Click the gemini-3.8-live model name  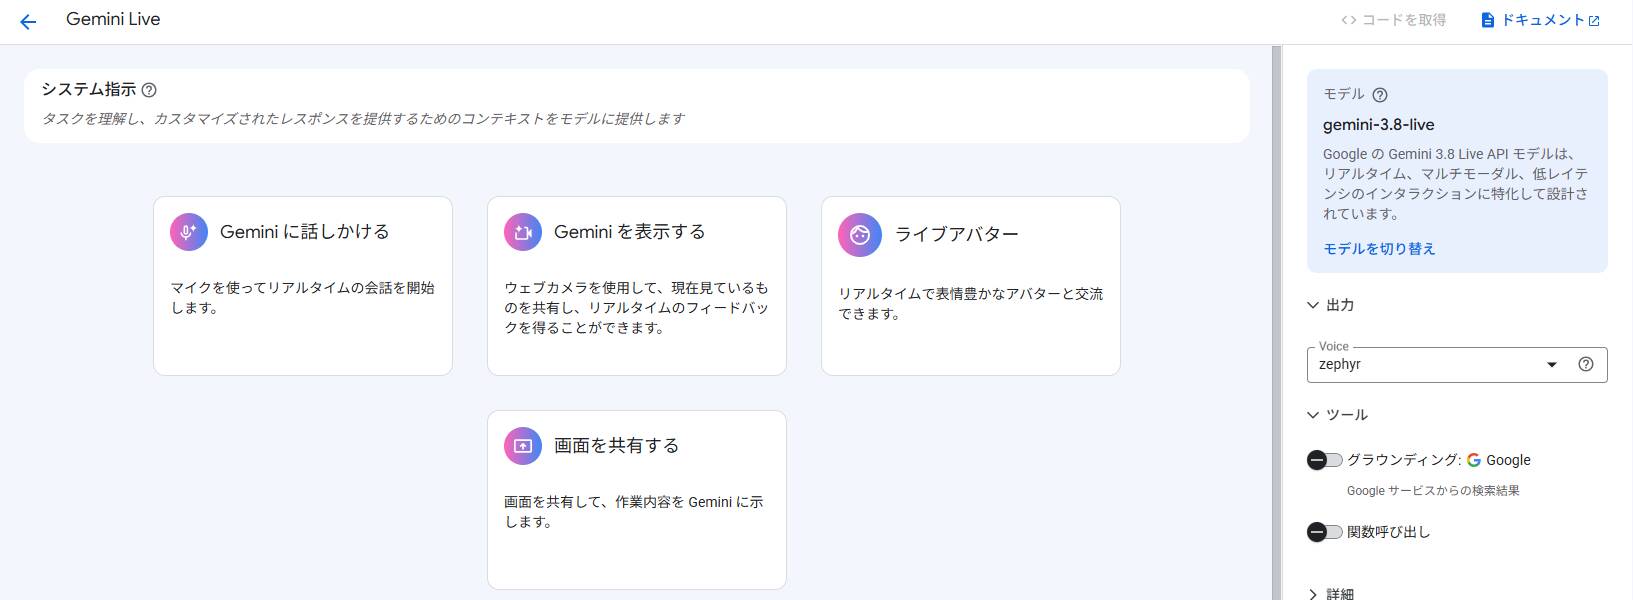pos(1379,125)
